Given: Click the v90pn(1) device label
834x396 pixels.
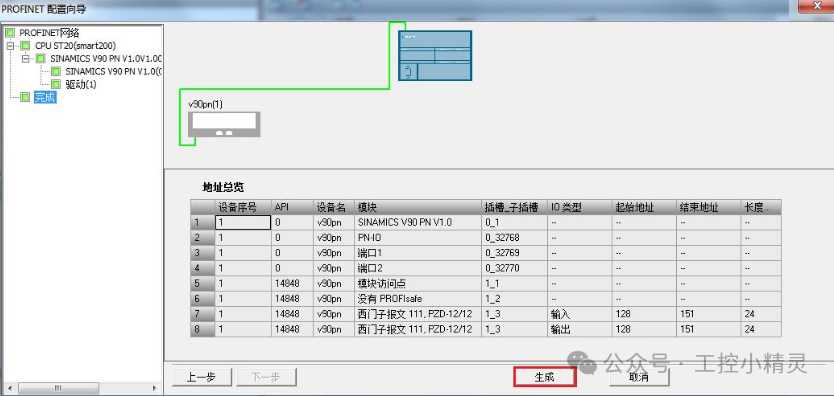Looking at the screenshot, I should [205, 104].
